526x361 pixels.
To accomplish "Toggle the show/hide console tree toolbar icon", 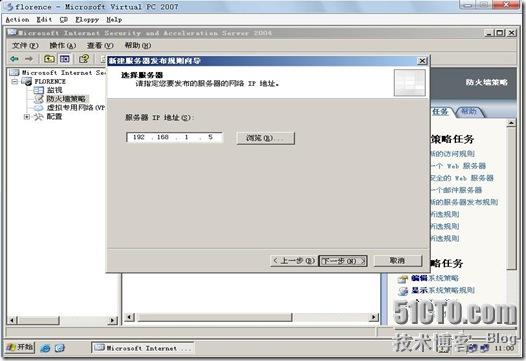I will tap(64, 59).
